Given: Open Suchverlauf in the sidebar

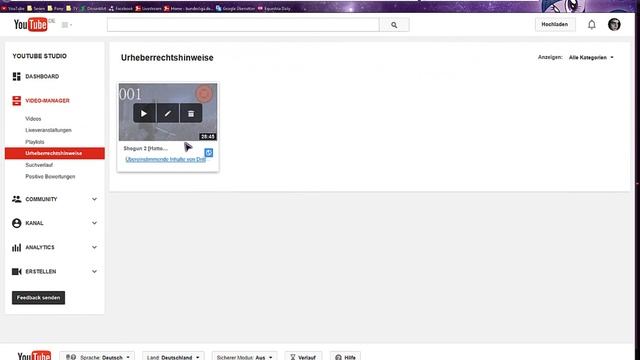Looking at the screenshot, I should [x=39, y=165].
